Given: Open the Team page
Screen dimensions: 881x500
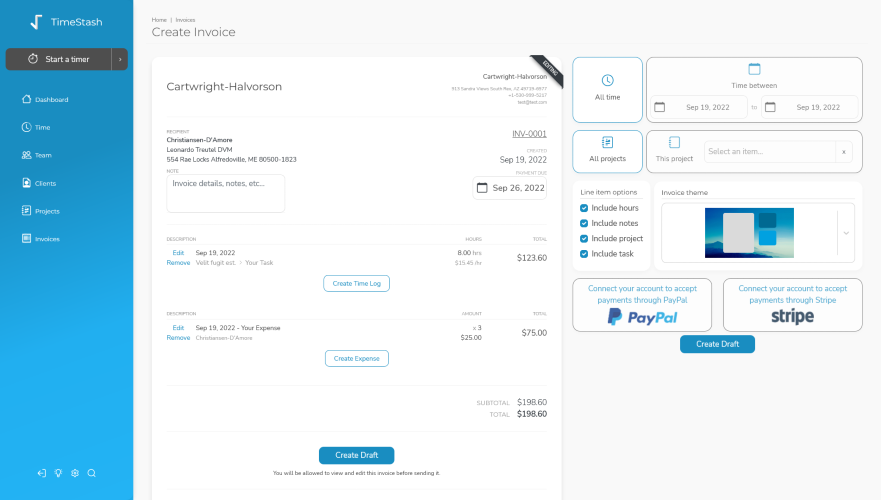Looking at the screenshot, I should click(x=37, y=155).
